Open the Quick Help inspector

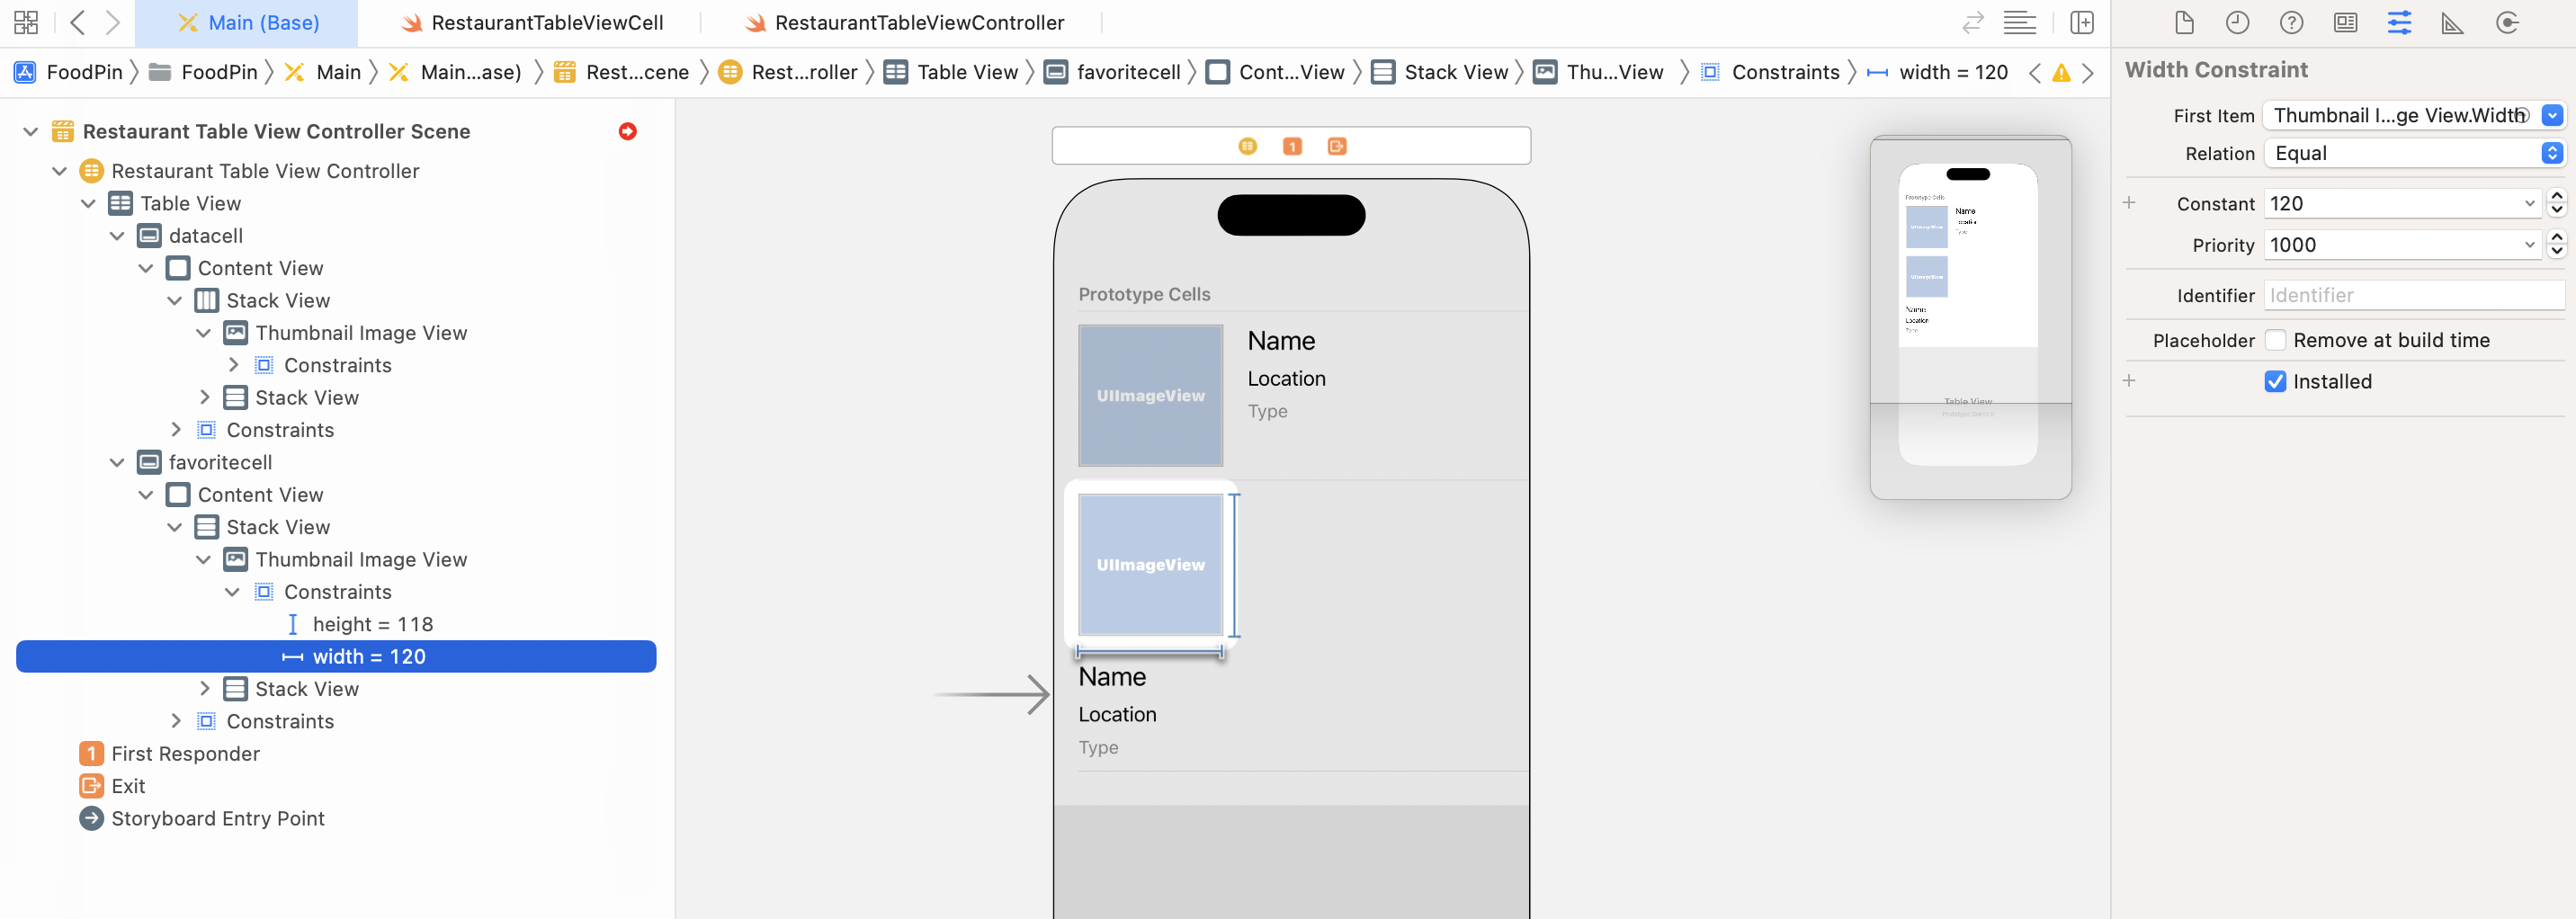click(2291, 22)
